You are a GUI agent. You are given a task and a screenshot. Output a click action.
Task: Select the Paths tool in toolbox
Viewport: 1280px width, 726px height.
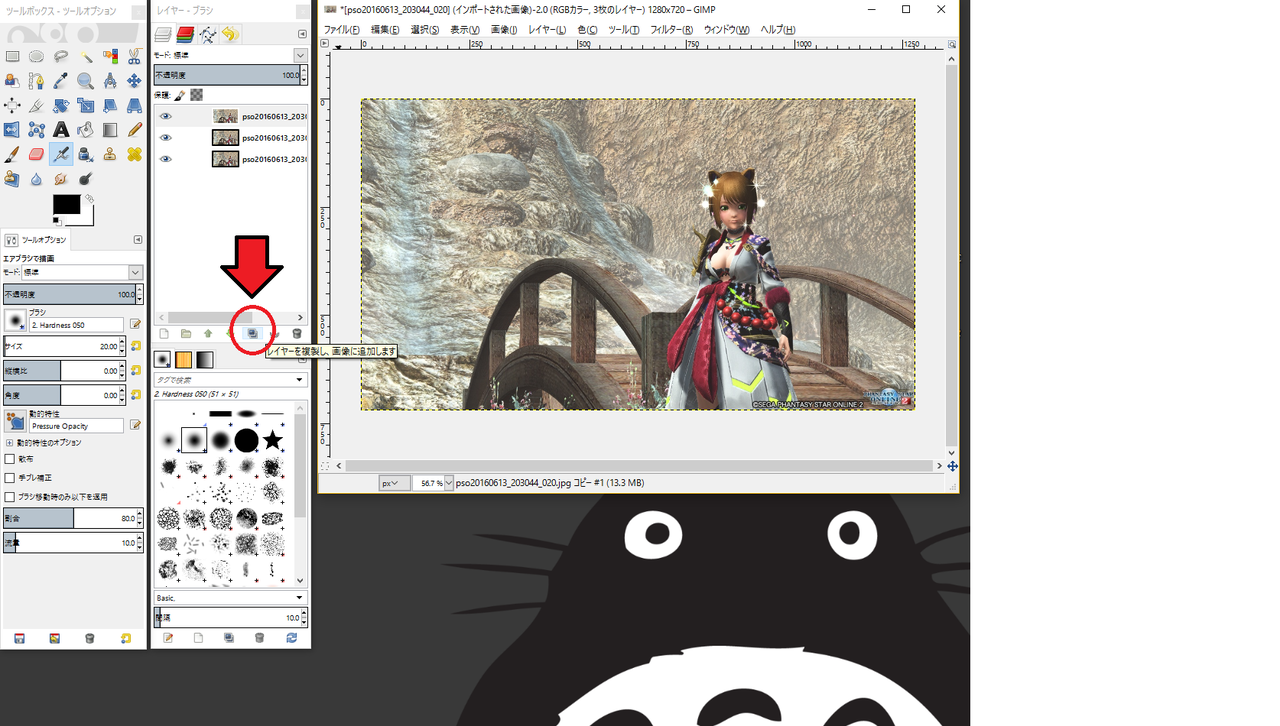(37, 81)
